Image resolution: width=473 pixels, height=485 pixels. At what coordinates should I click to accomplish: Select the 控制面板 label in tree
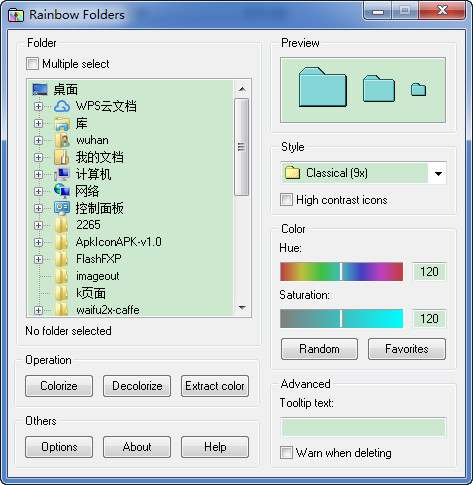tap(99, 208)
